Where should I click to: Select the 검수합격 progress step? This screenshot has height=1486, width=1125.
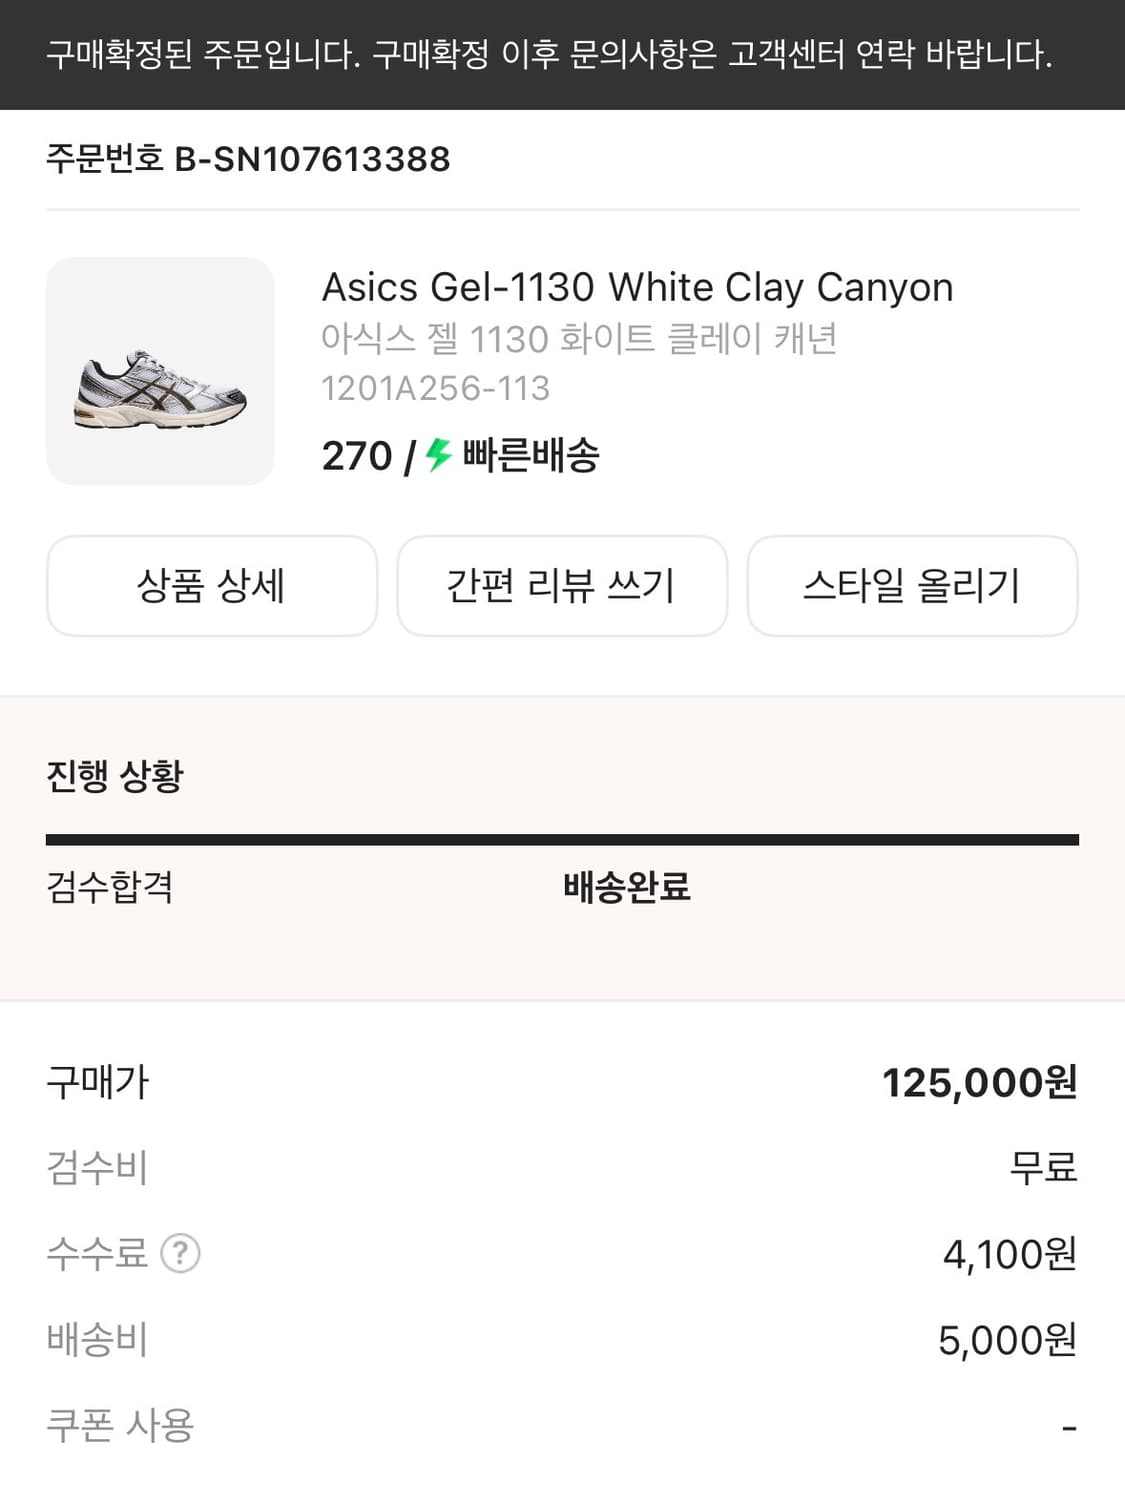(x=110, y=887)
